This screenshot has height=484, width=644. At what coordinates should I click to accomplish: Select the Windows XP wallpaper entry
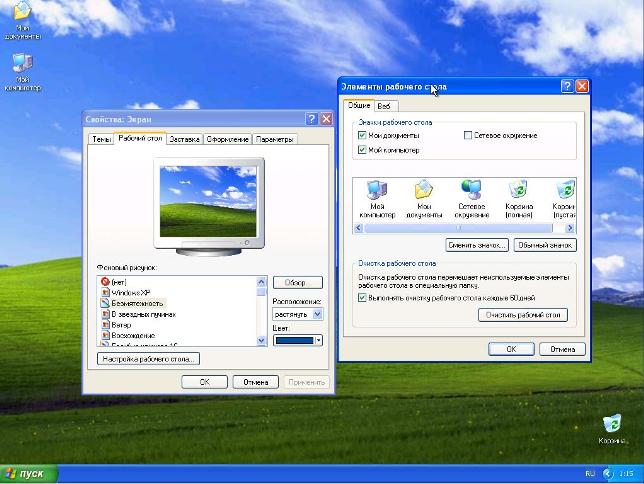126,293
